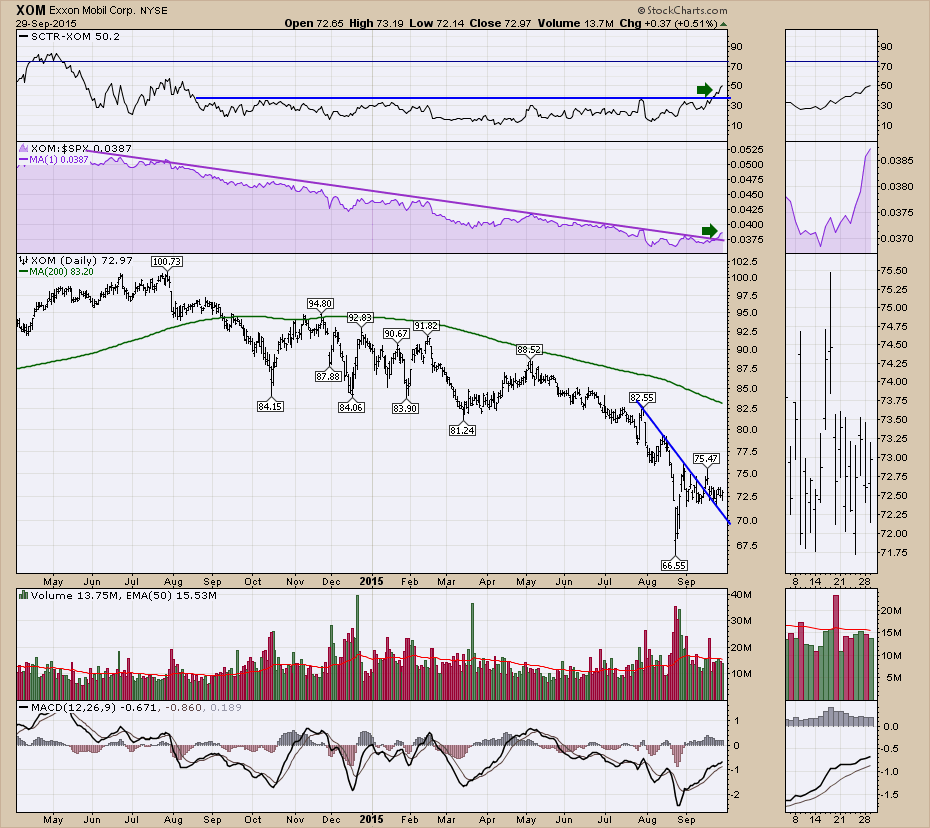930x828 pixels.
Task: Click the Volume 13.75M, EMA(50) legend
Action: click(x=117, y=595)
